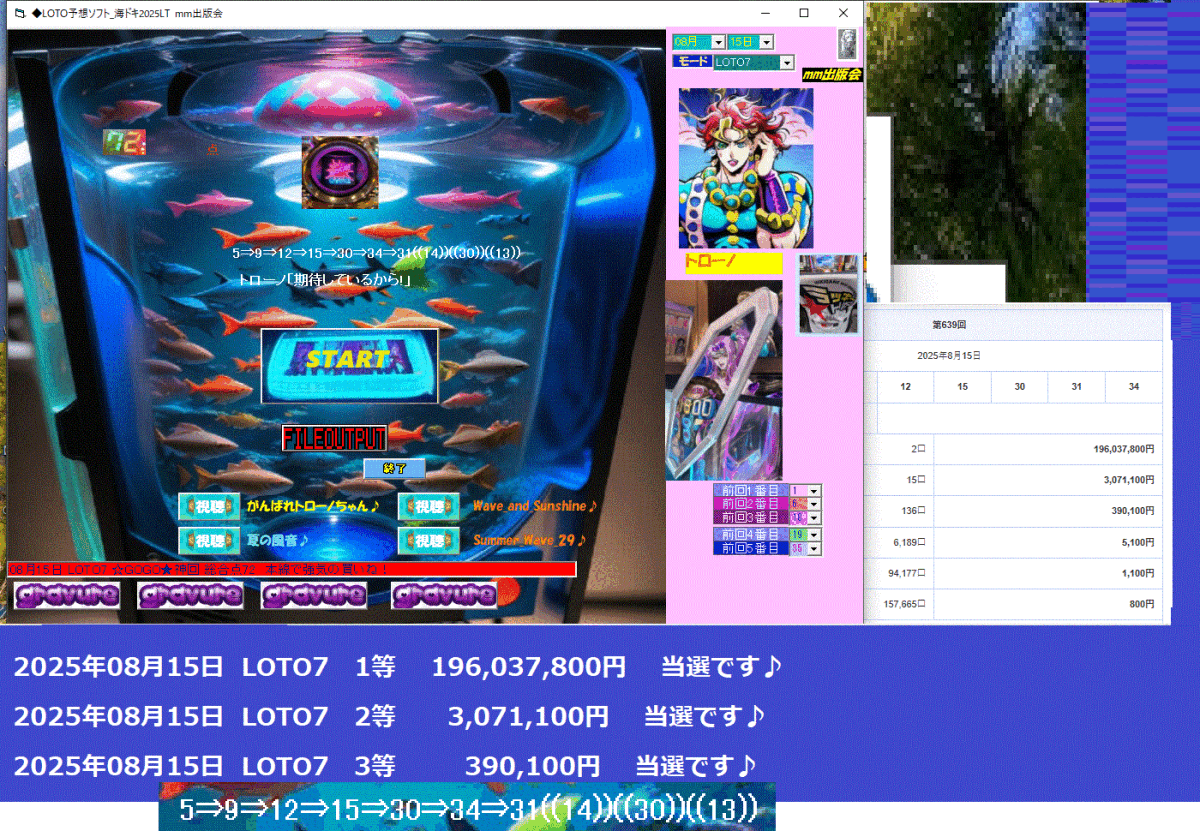Open the 前回2番目 number dropdown
The image size is (1200, 831).
coord(805,504)
